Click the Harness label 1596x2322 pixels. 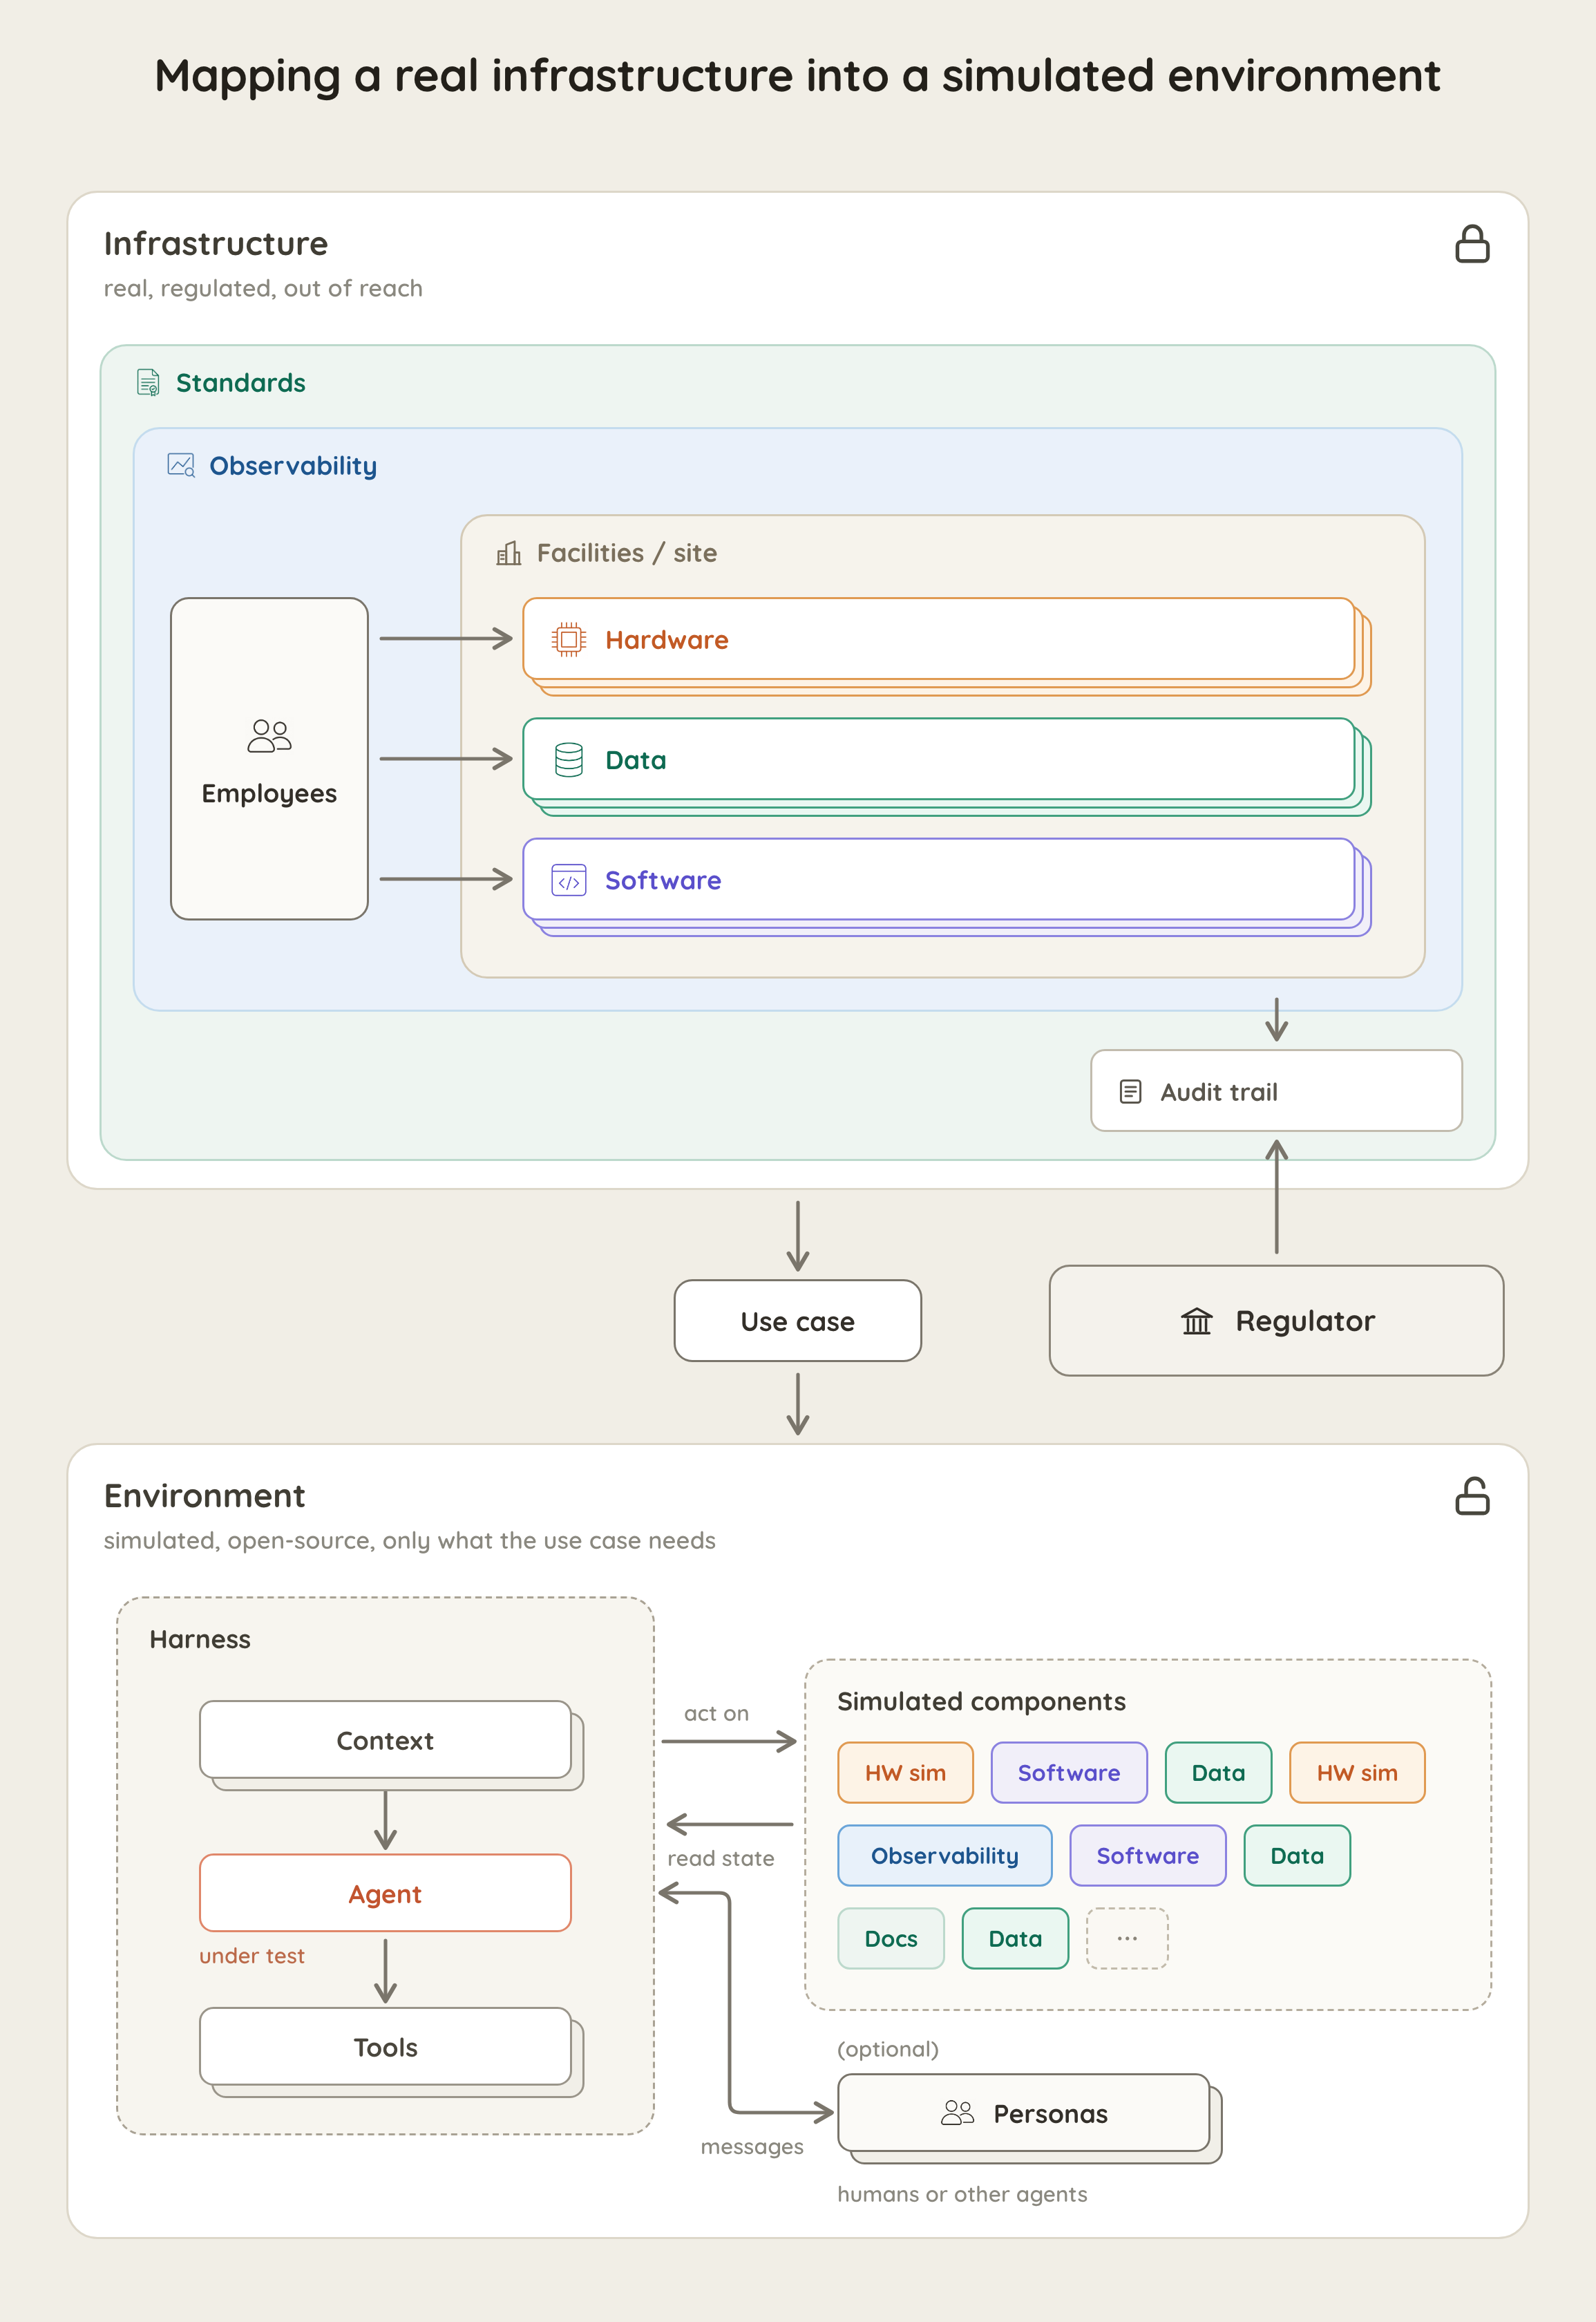pos(200,1639)
